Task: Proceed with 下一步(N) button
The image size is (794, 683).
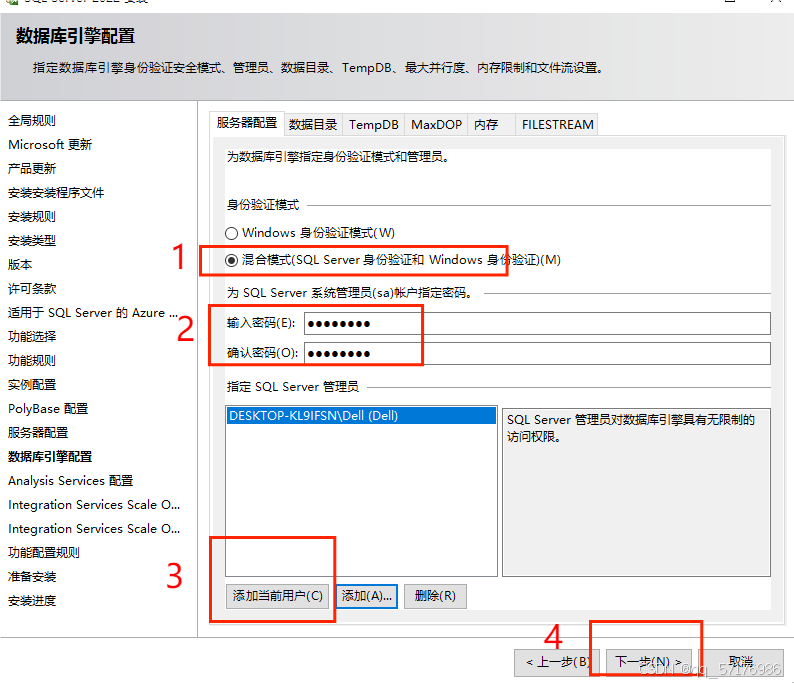Action: pyautogui.click(x=649, y=662)
